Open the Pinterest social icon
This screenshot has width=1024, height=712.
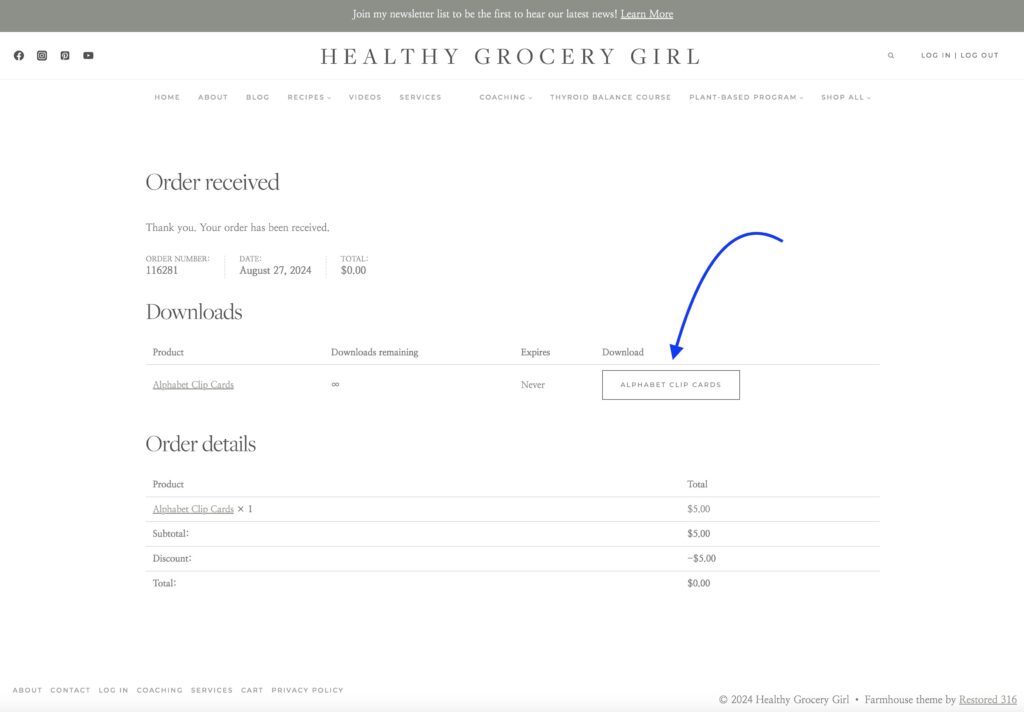click(x=65, y=56)
